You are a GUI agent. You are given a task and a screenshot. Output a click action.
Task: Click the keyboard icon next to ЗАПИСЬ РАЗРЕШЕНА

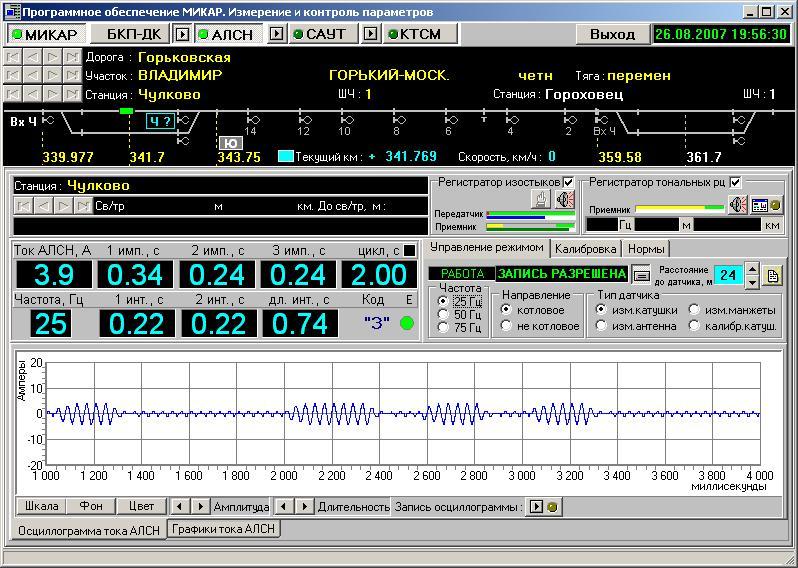pos(642,274)
